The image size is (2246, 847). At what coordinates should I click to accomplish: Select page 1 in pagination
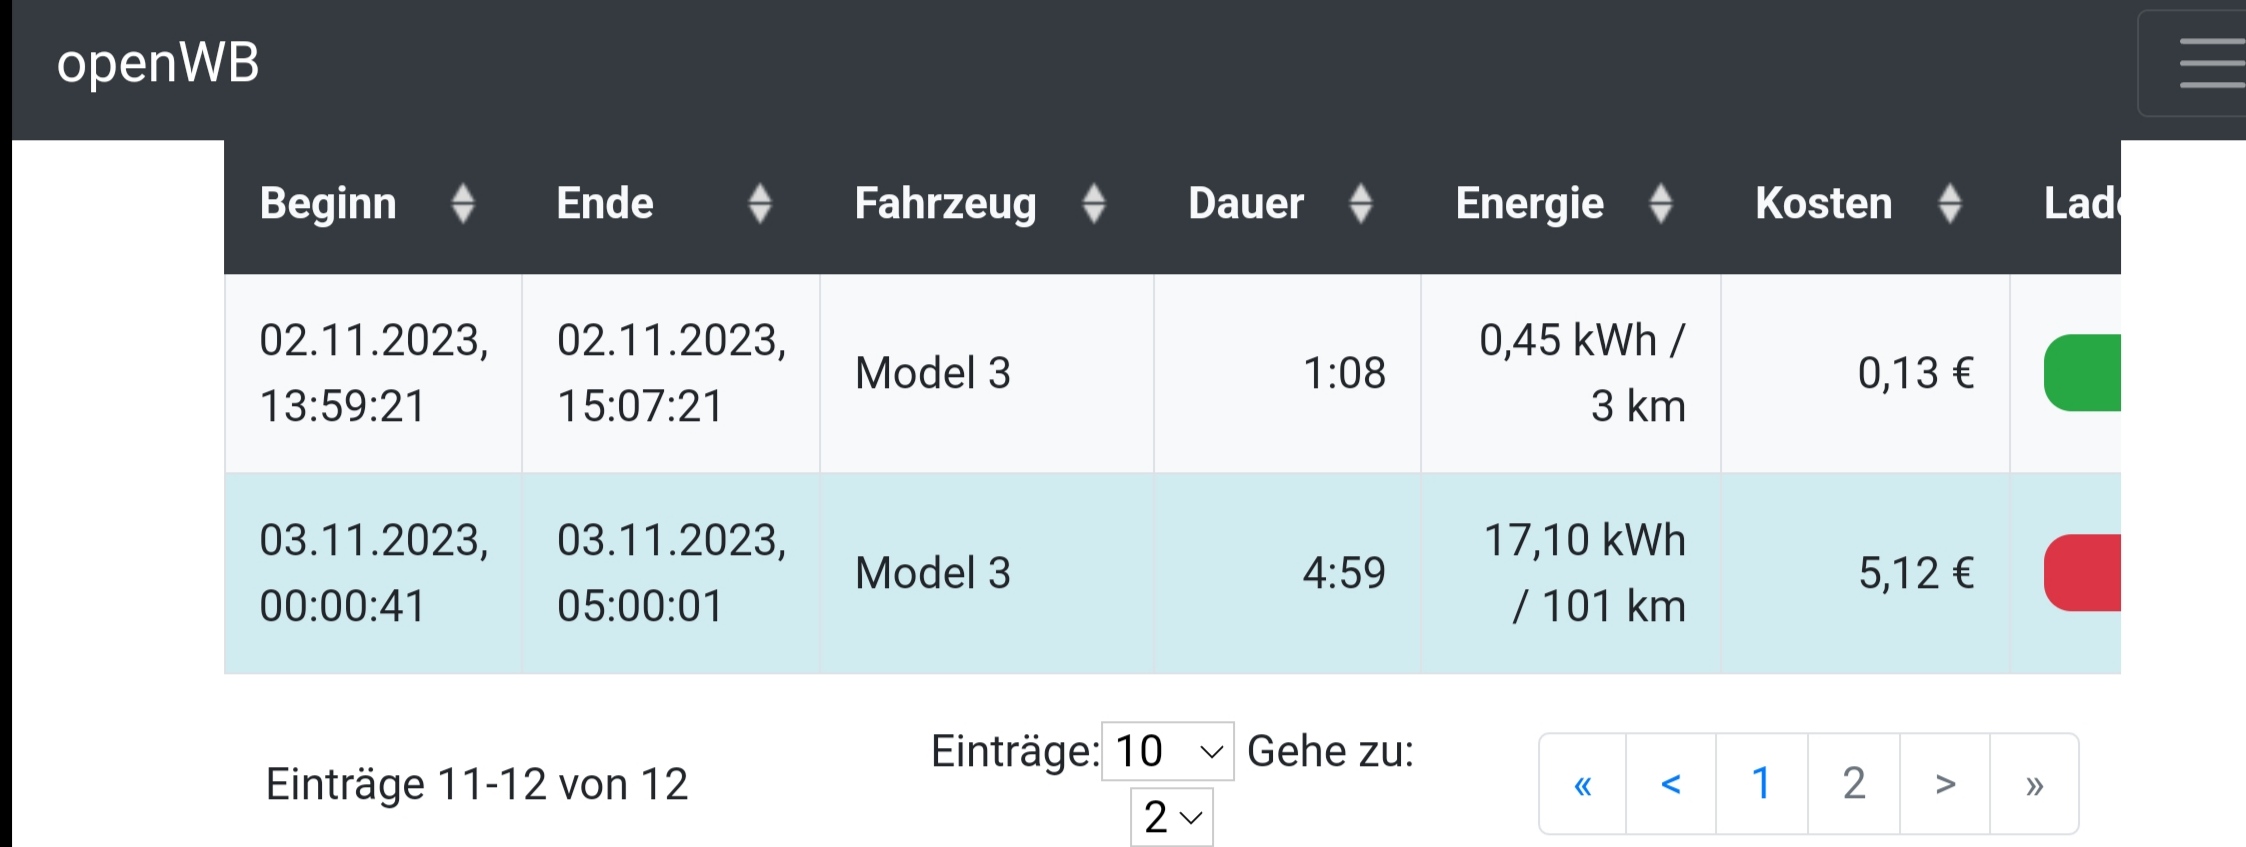(1762, 785)
